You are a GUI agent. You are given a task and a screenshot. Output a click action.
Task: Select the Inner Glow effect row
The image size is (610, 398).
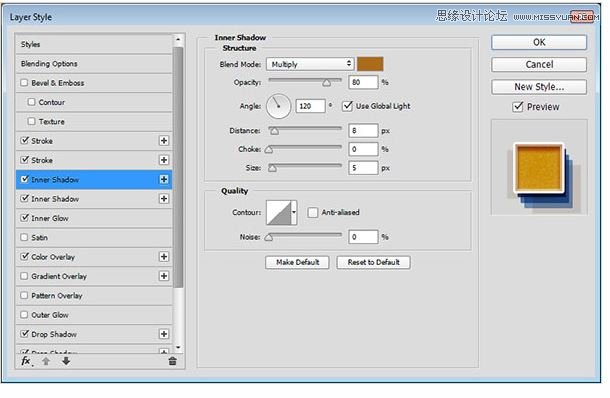click(x=94, y=218)
